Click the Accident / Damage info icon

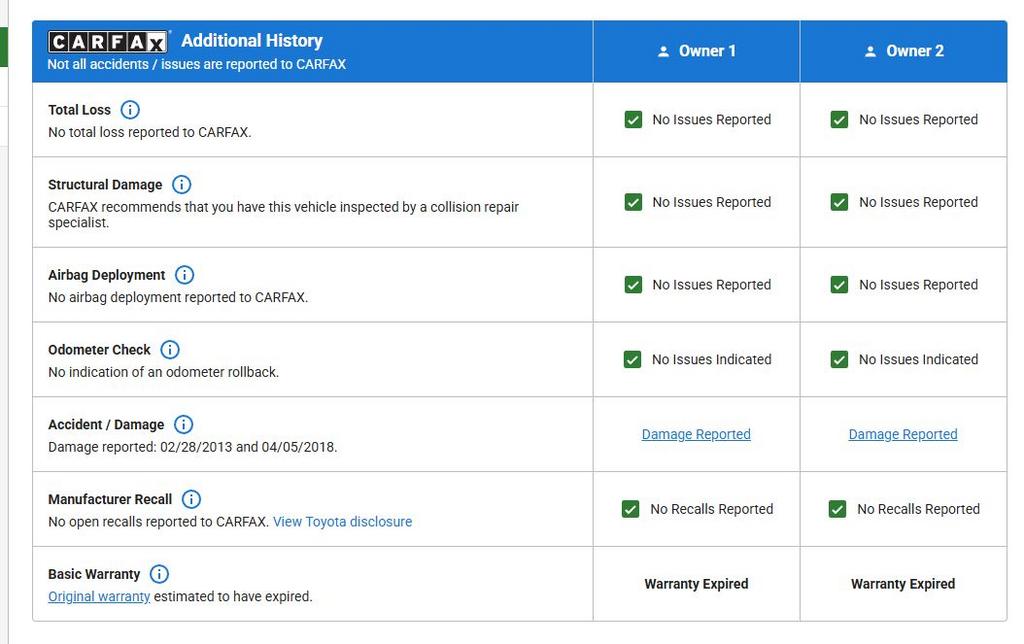(x=184, y=425)
